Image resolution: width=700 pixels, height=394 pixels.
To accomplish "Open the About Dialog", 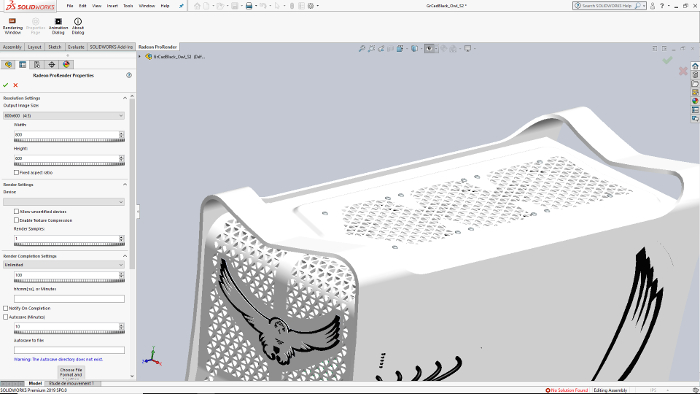I will [78, 26].
